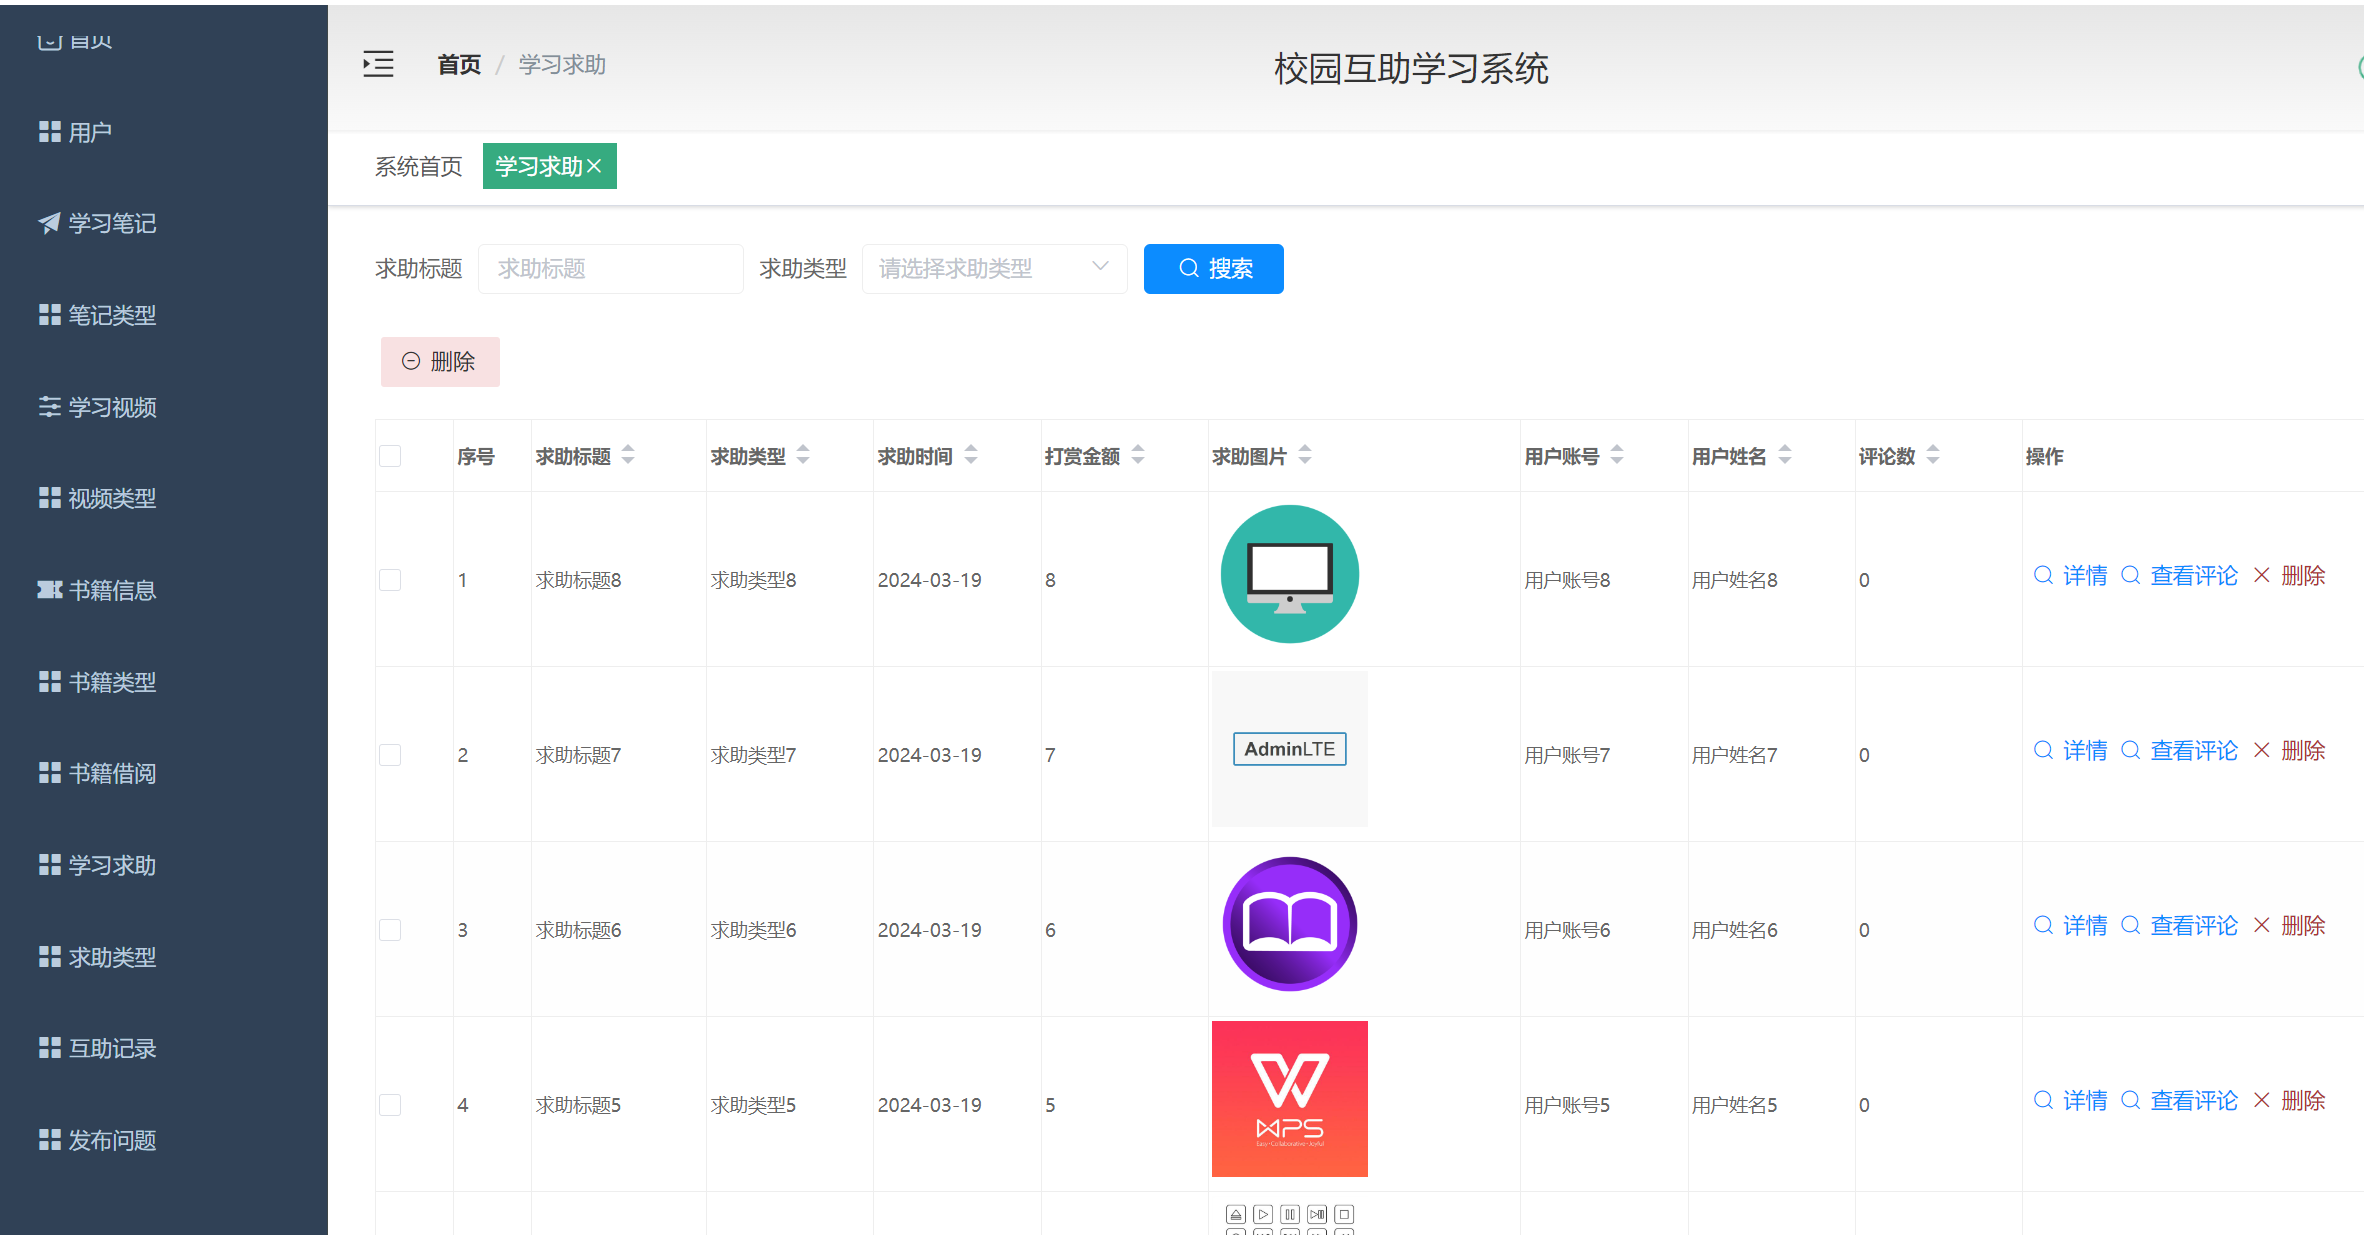Click the minus icon on the 删除 button
2364x1235 pixels.
[410, 361]
